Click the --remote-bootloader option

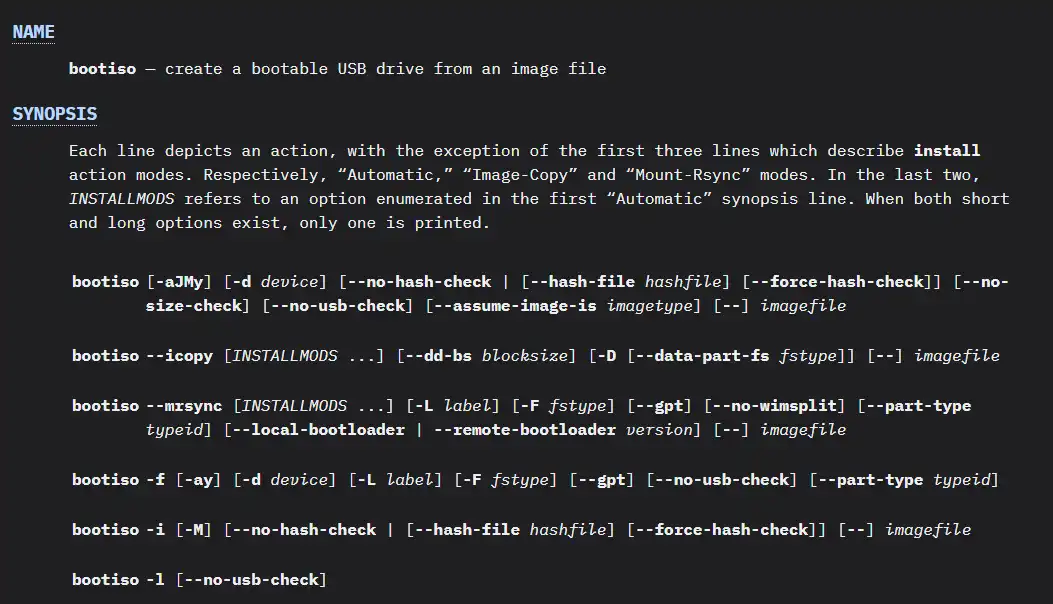coord(535,430)
